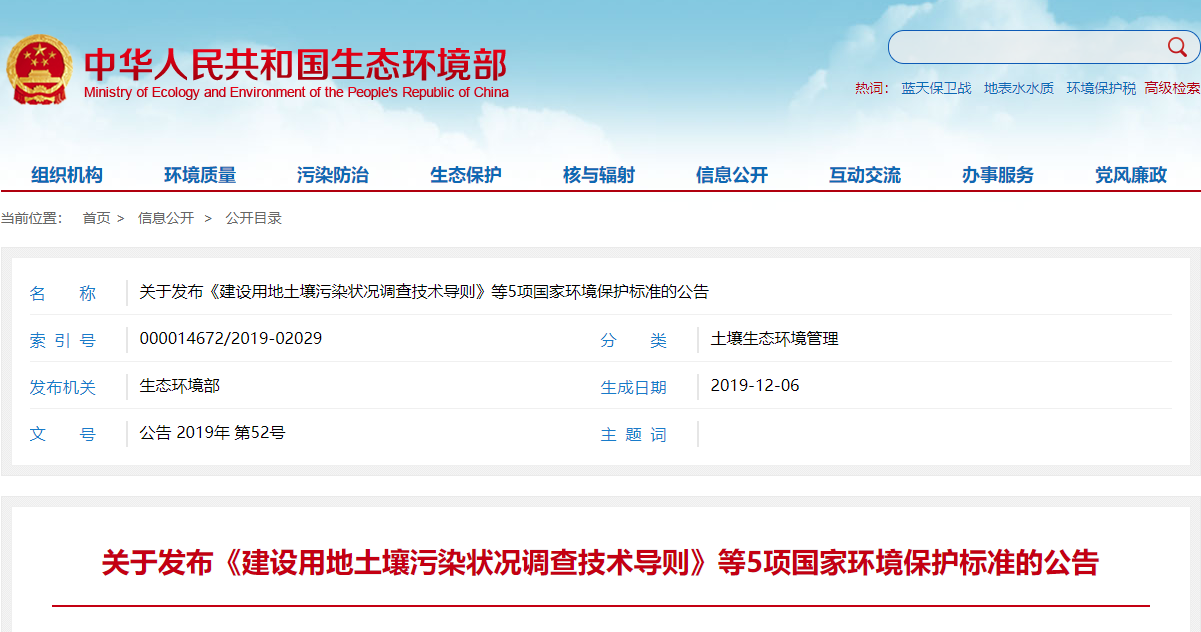Click the magnifier search icon
Viewport: 1201px width, 632px height.
coord(1176,47)
